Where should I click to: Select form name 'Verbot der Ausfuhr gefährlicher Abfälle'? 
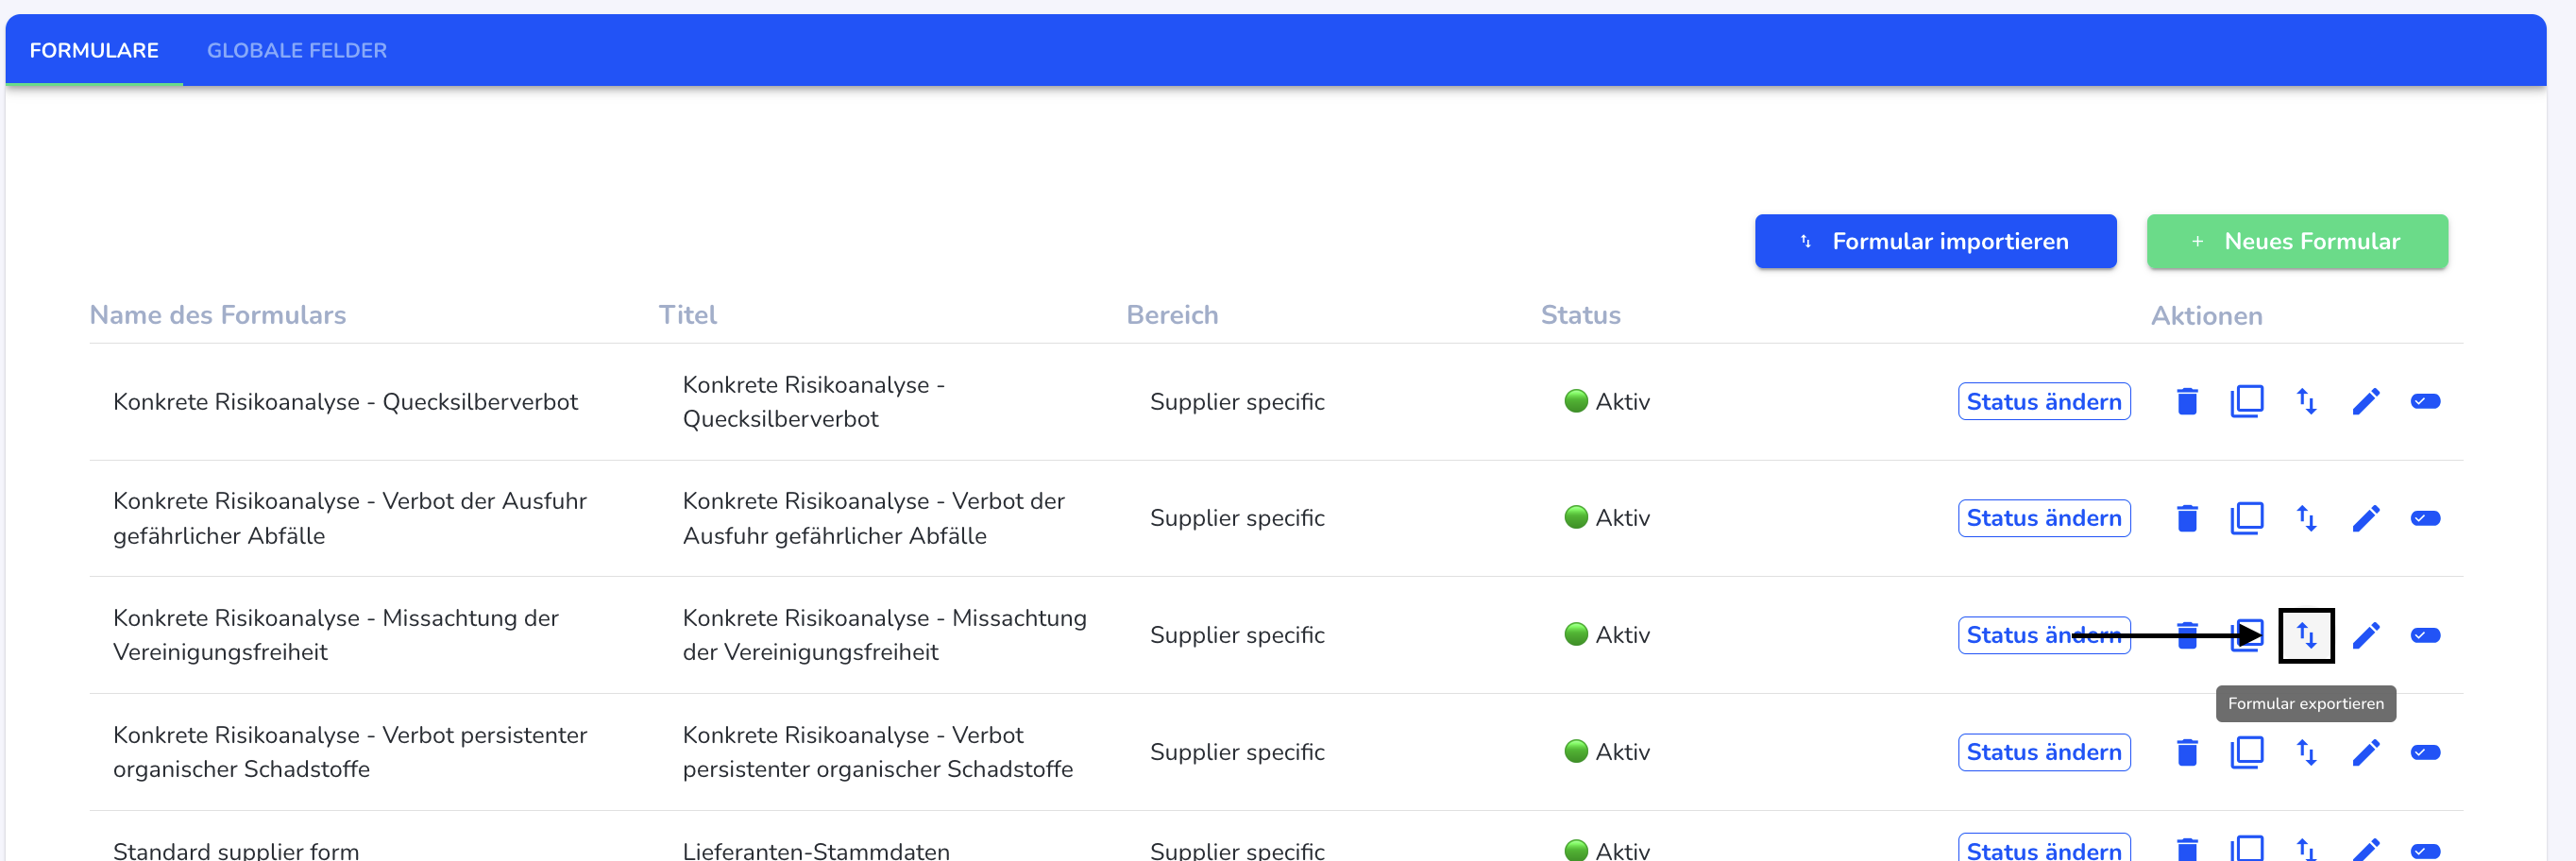point(350,519)
